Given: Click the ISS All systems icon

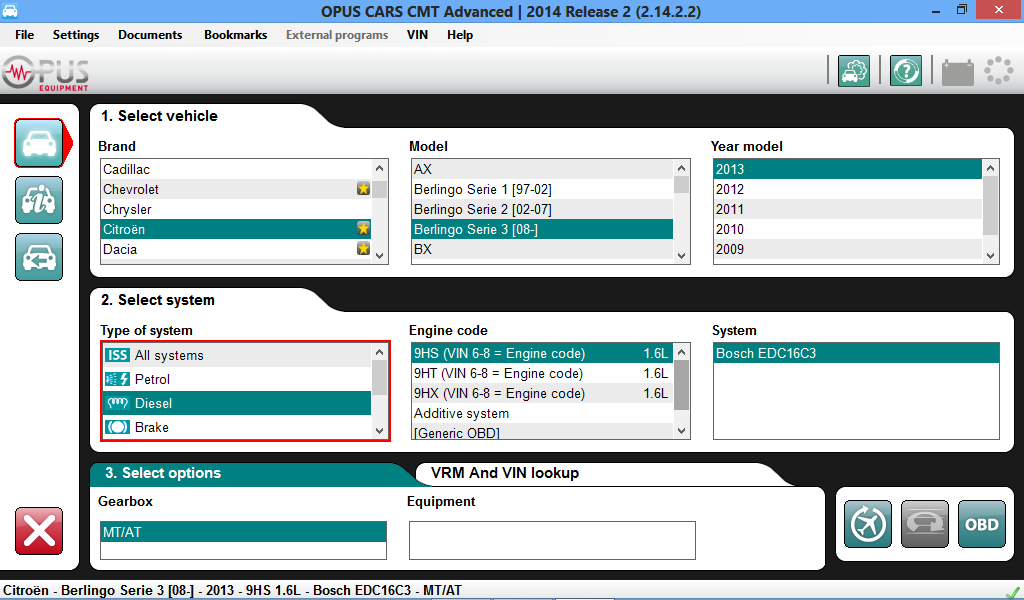Looking at the screenshot, I should tap(118, 355).
